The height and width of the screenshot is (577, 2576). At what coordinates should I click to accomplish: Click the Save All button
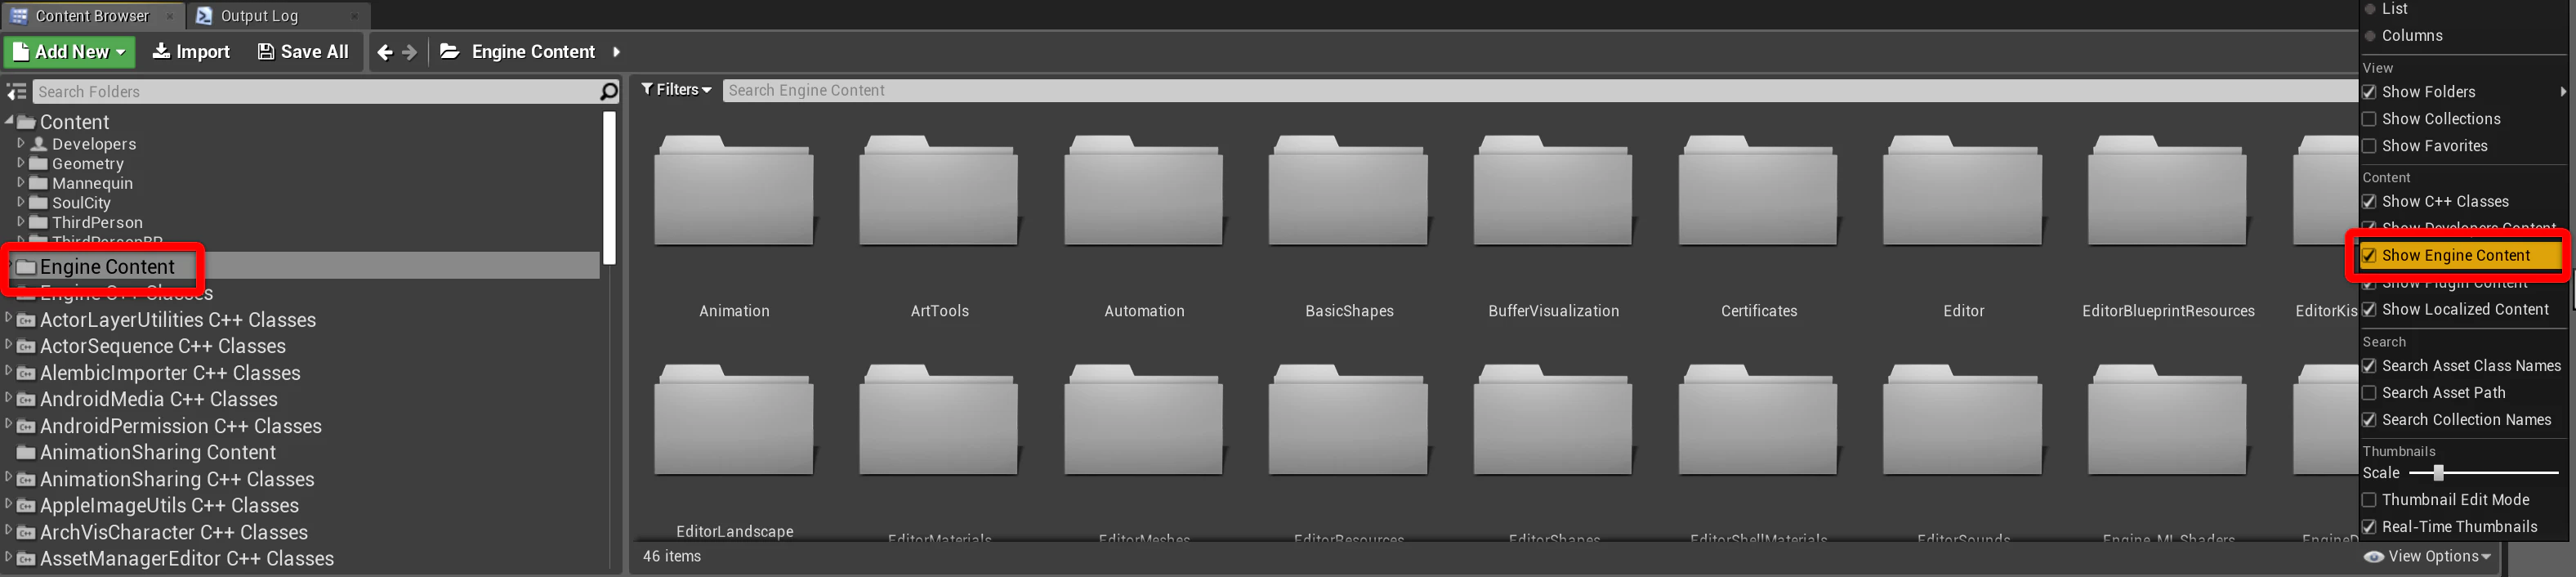(303, 52)
